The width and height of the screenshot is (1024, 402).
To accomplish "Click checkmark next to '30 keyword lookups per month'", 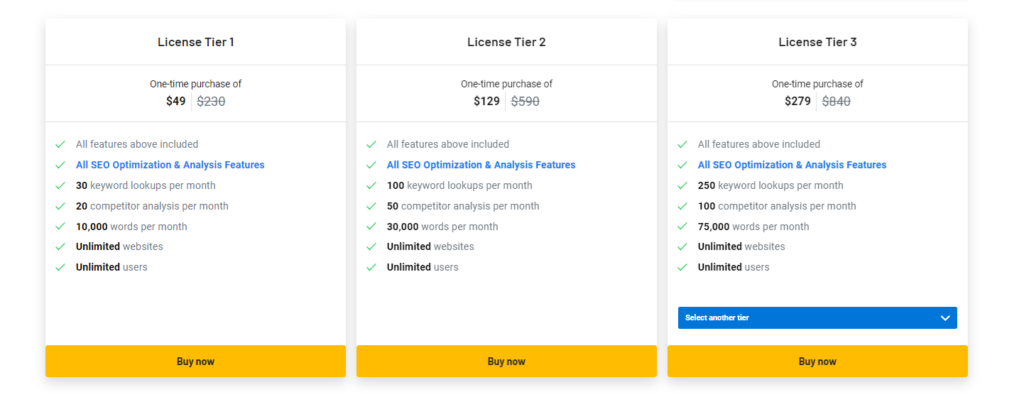I will (x=60, y=185).
